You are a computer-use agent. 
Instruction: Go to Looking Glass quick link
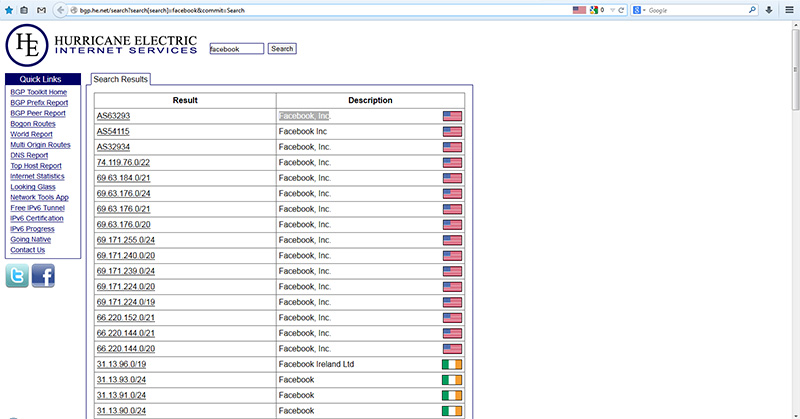click(33, 187)
